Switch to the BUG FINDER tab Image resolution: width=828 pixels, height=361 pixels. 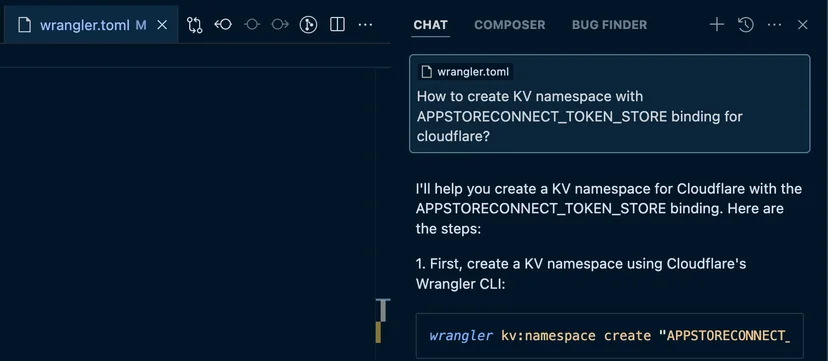(609, 25)
